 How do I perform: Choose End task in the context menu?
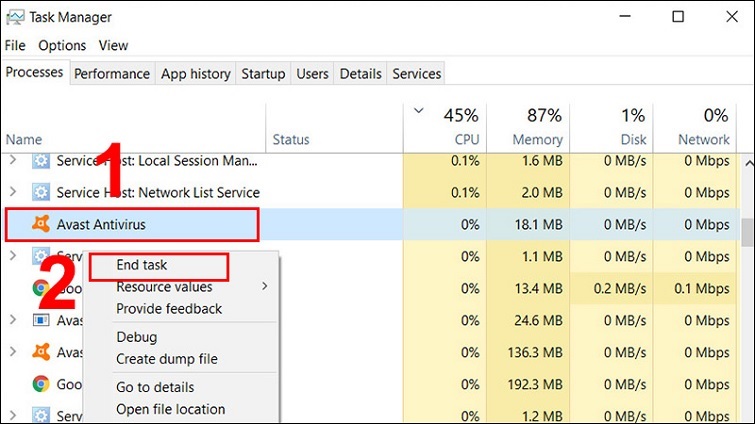point(142,265)
